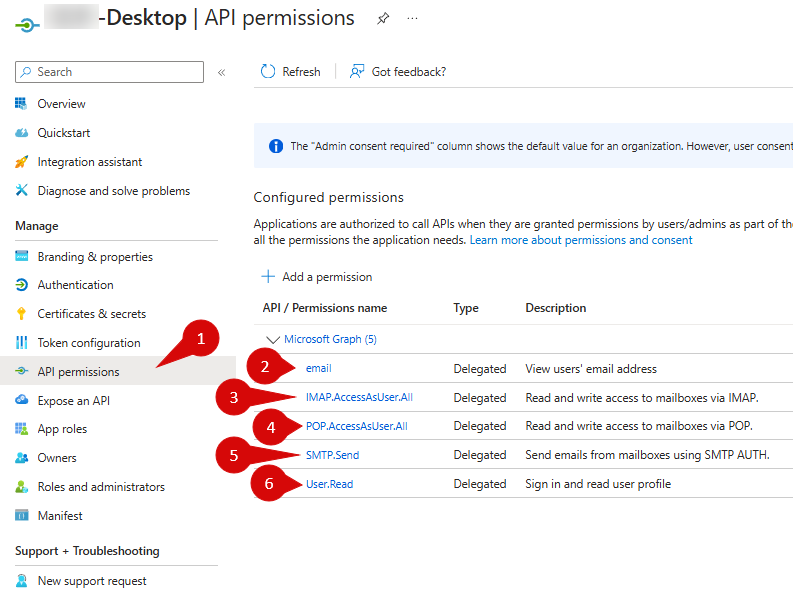Open the User.Read permission
This screenshot has width=793, height=613.
pyautogui.click(x=329, y=484)
